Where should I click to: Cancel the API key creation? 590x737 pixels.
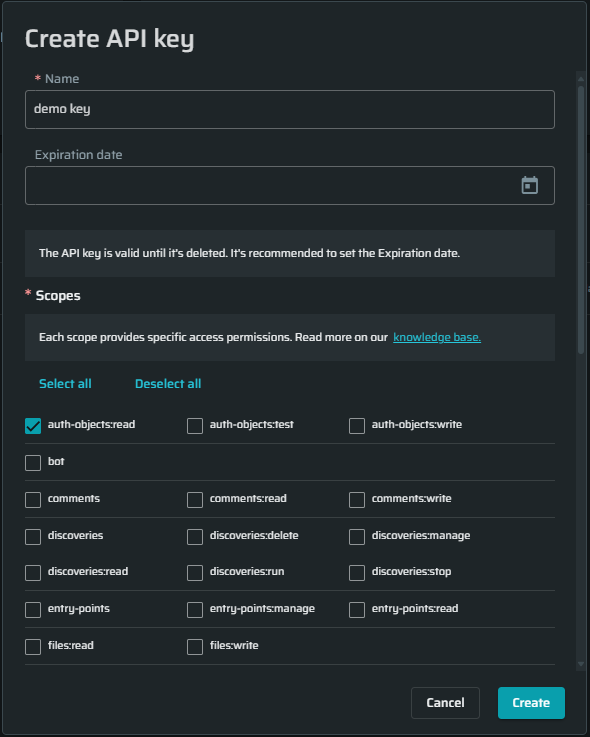pos(445,703)
